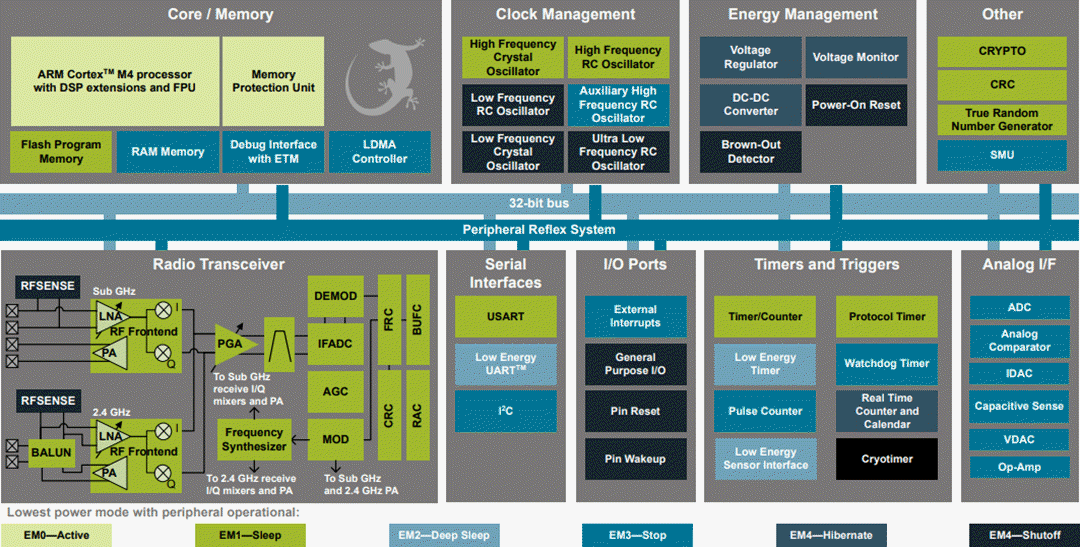1080x547 pixels.
Task: Click the bandpass filter symbol next to PGA
Action: (x=279, y=343)
